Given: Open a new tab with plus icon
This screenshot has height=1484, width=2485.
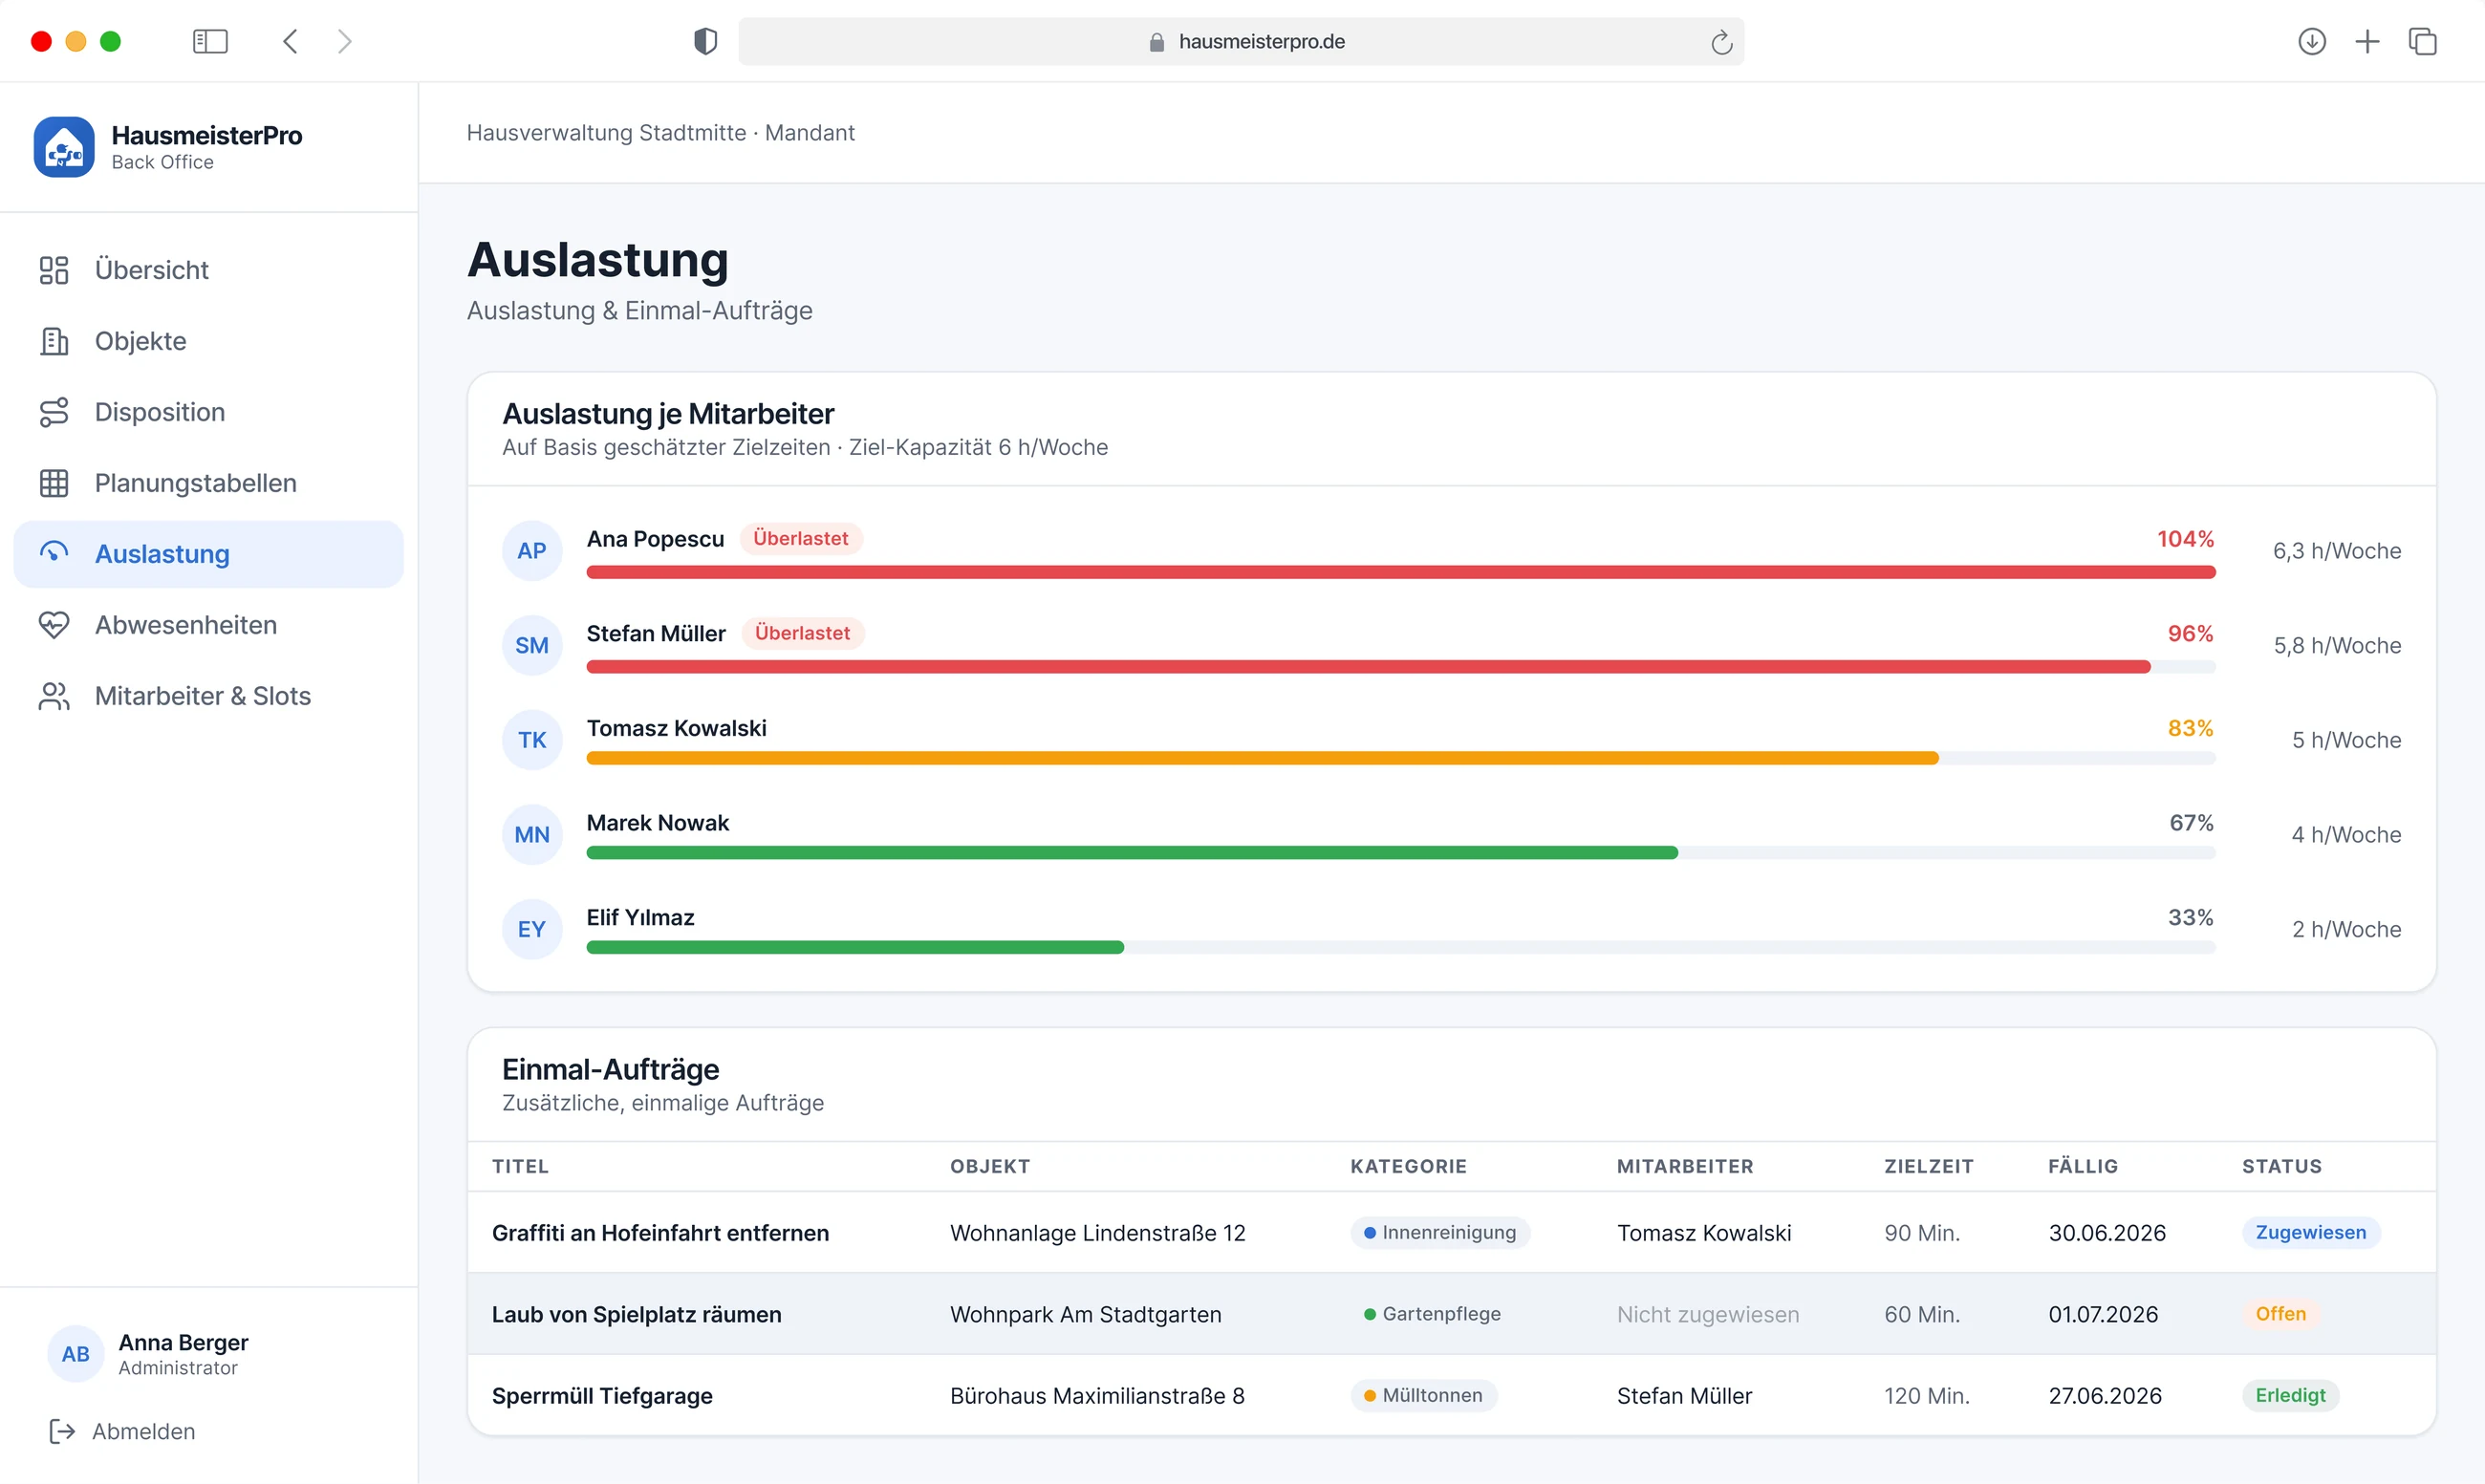Looking at the screenshot, I should pyautogui.click(x=2367, y=41).
